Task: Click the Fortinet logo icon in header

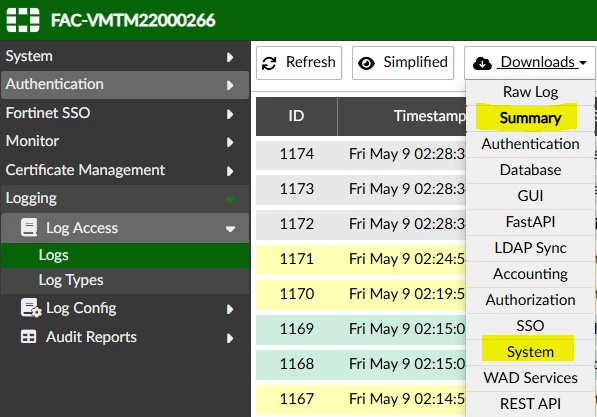Action: coord(23,20)
